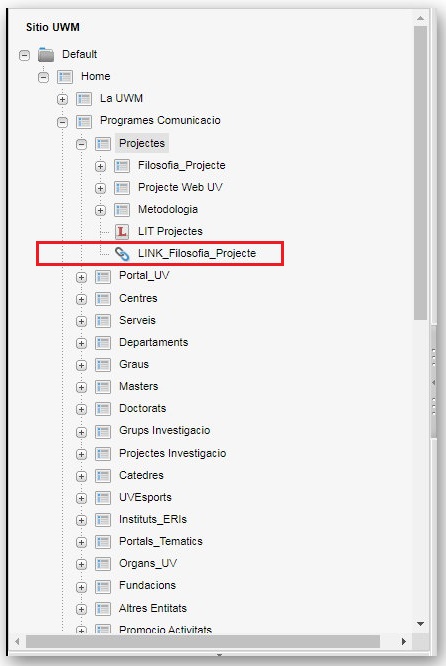Click the page icon beside Masters
This screenshot has width=446, height=666.
[103, 387]
